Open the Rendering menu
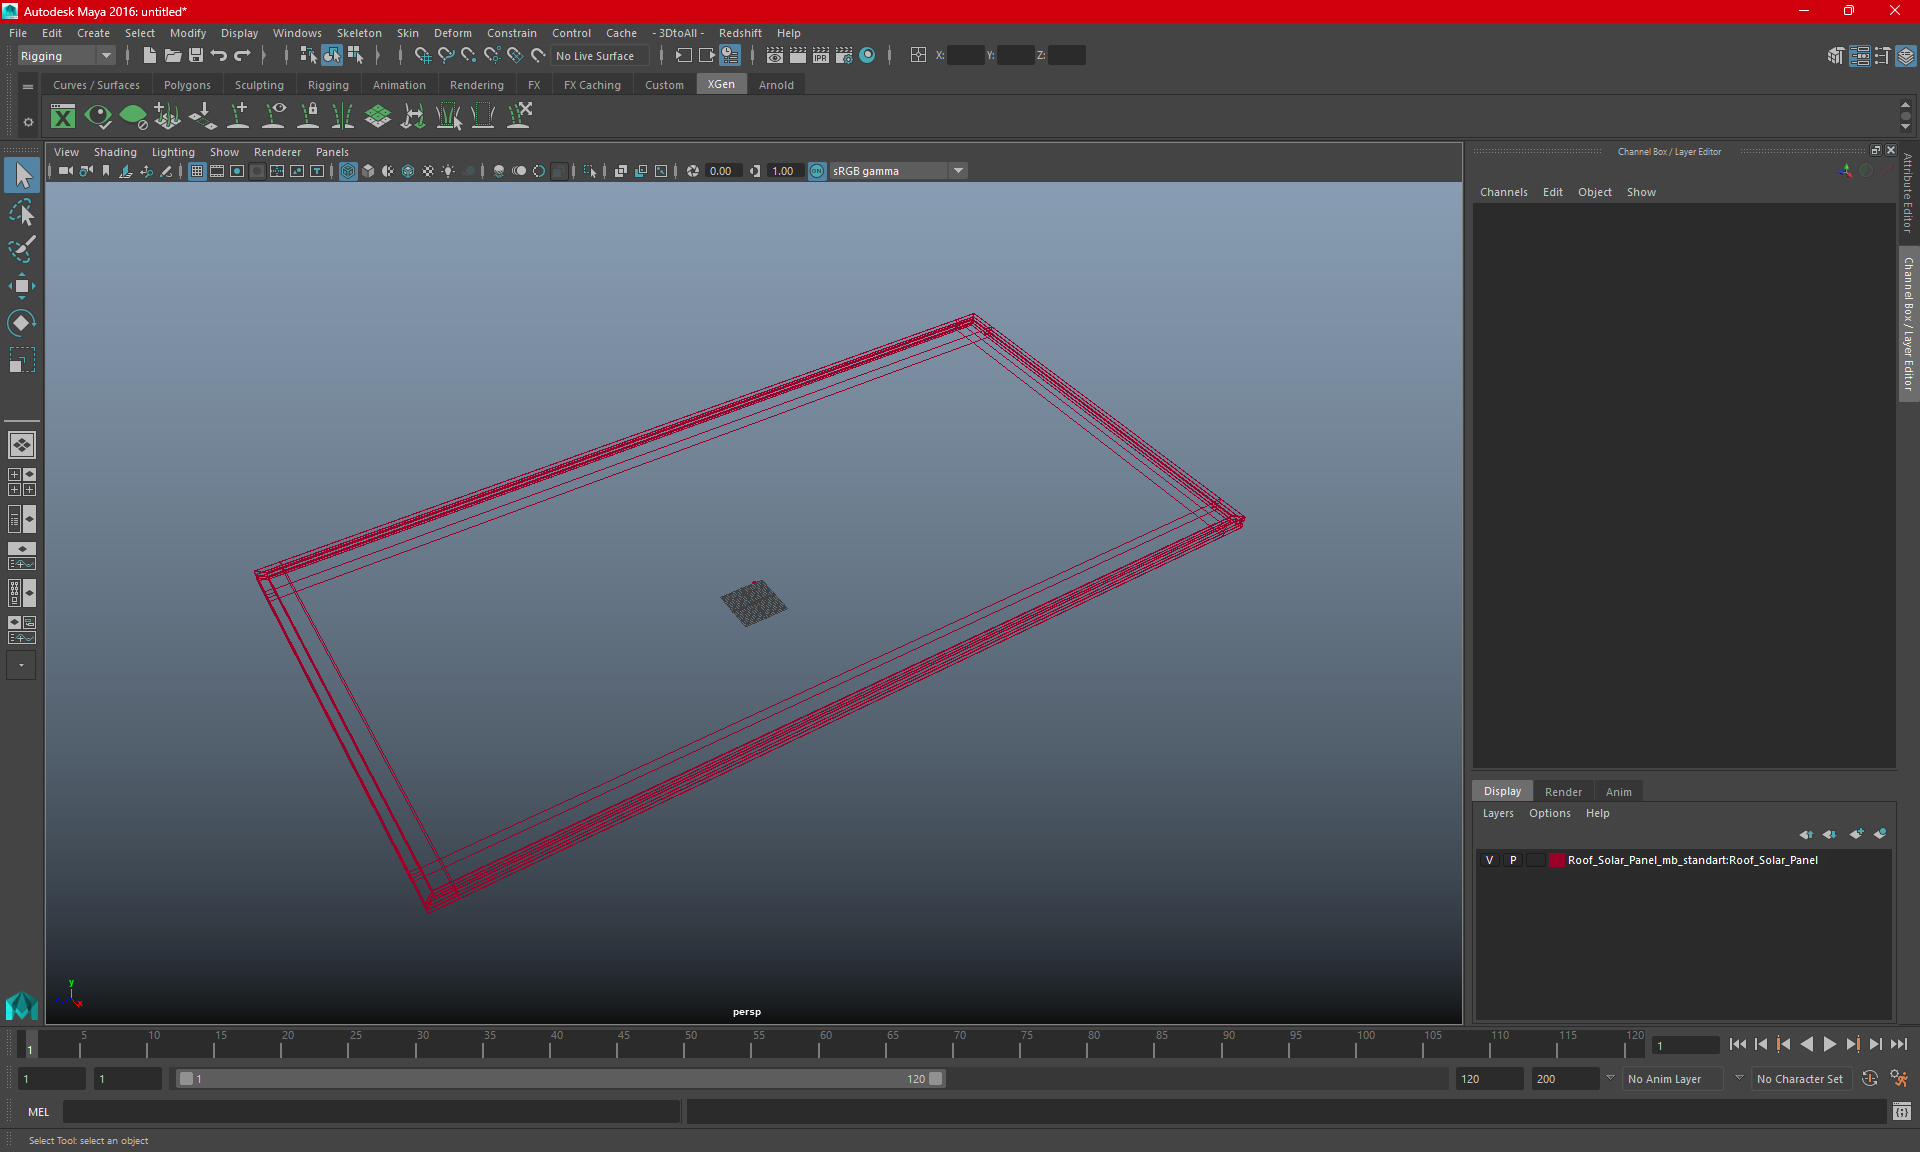Screen dimensions: 1920x1152 pyautogui.click(x=477, y=85)
